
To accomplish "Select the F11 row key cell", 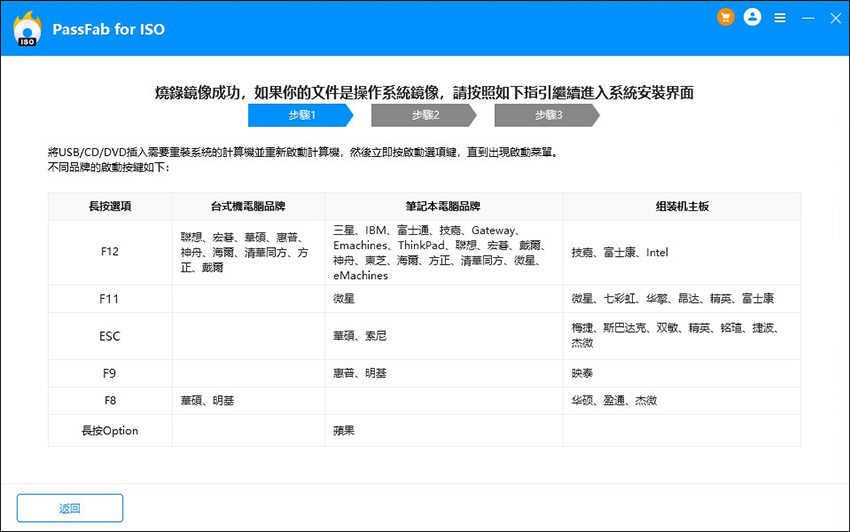I will [110, 299].
